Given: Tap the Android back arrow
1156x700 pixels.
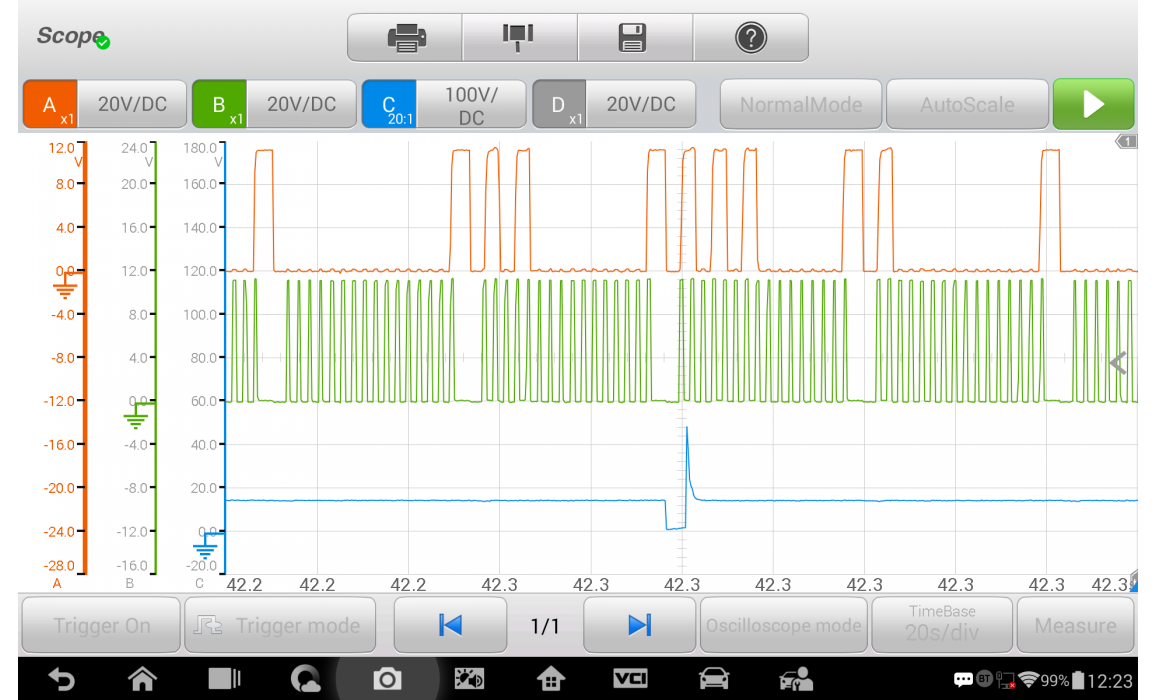Looking at the screenshot, I should point(62,680).
